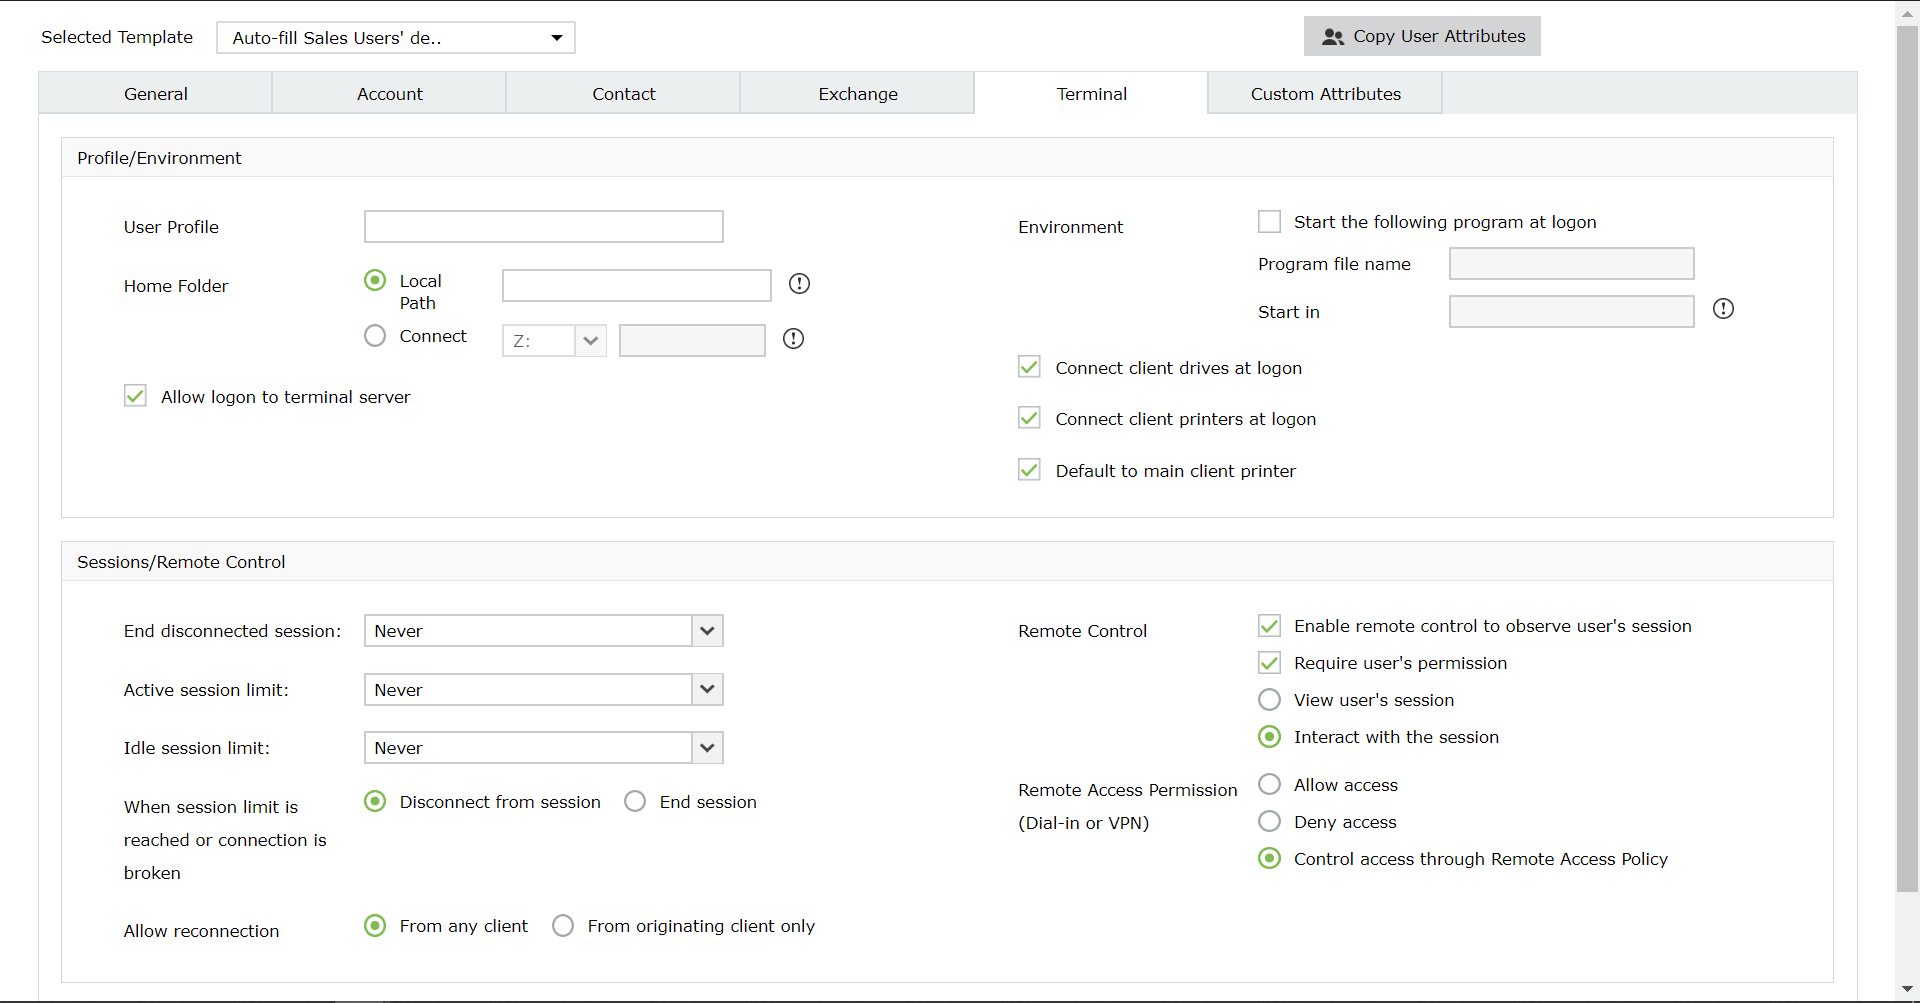Screen dimensions: 1920x1003
Task: Click the User Profile text field
Action: coord(543,227)
